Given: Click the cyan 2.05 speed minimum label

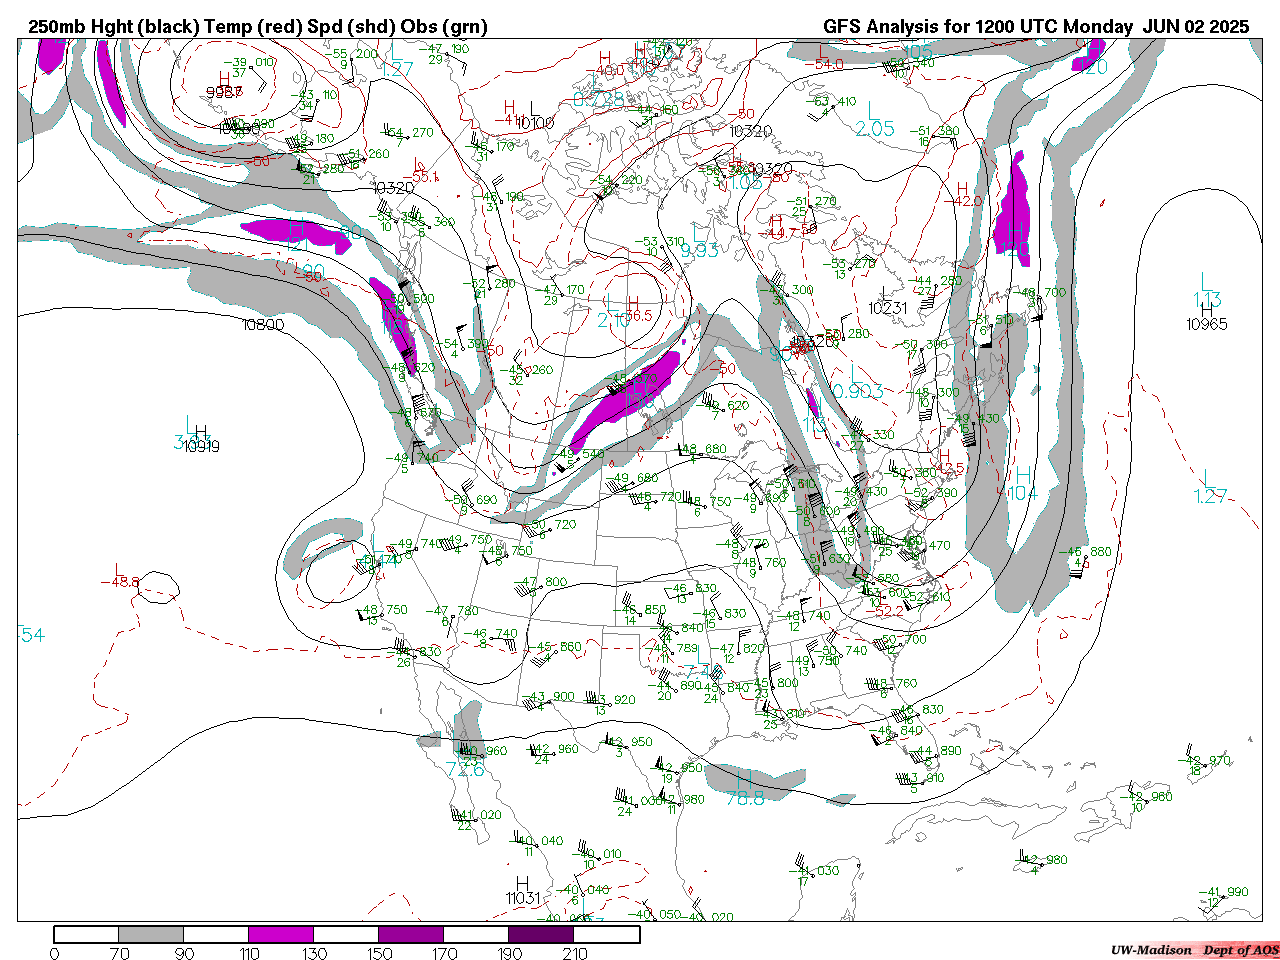Looking at the screenshot, I should pos(875,129).
